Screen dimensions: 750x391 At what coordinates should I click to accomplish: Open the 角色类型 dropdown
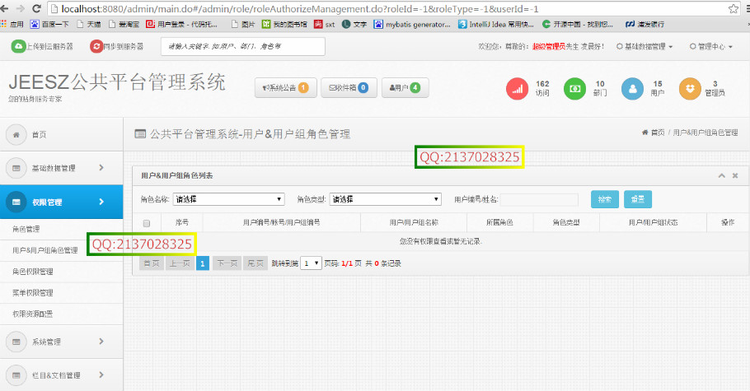click(385, 199)
